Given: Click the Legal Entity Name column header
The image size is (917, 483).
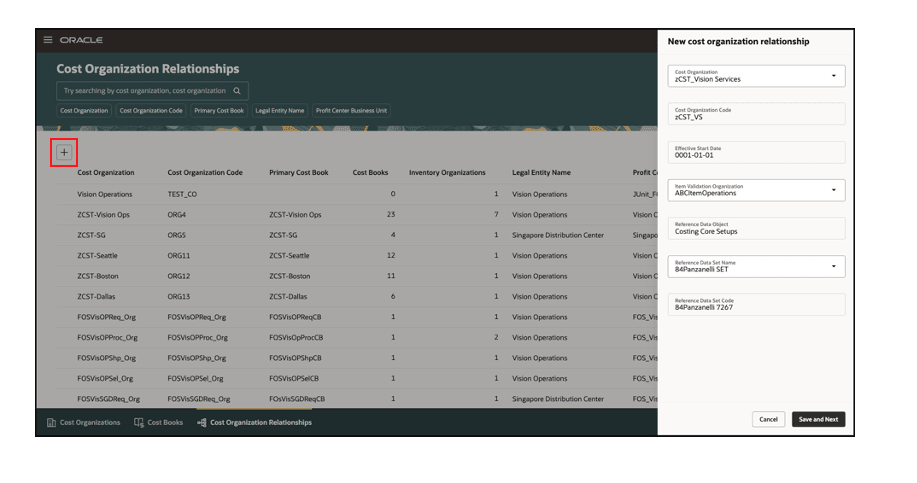Looking at the screenshot, I should click(542, 172).
